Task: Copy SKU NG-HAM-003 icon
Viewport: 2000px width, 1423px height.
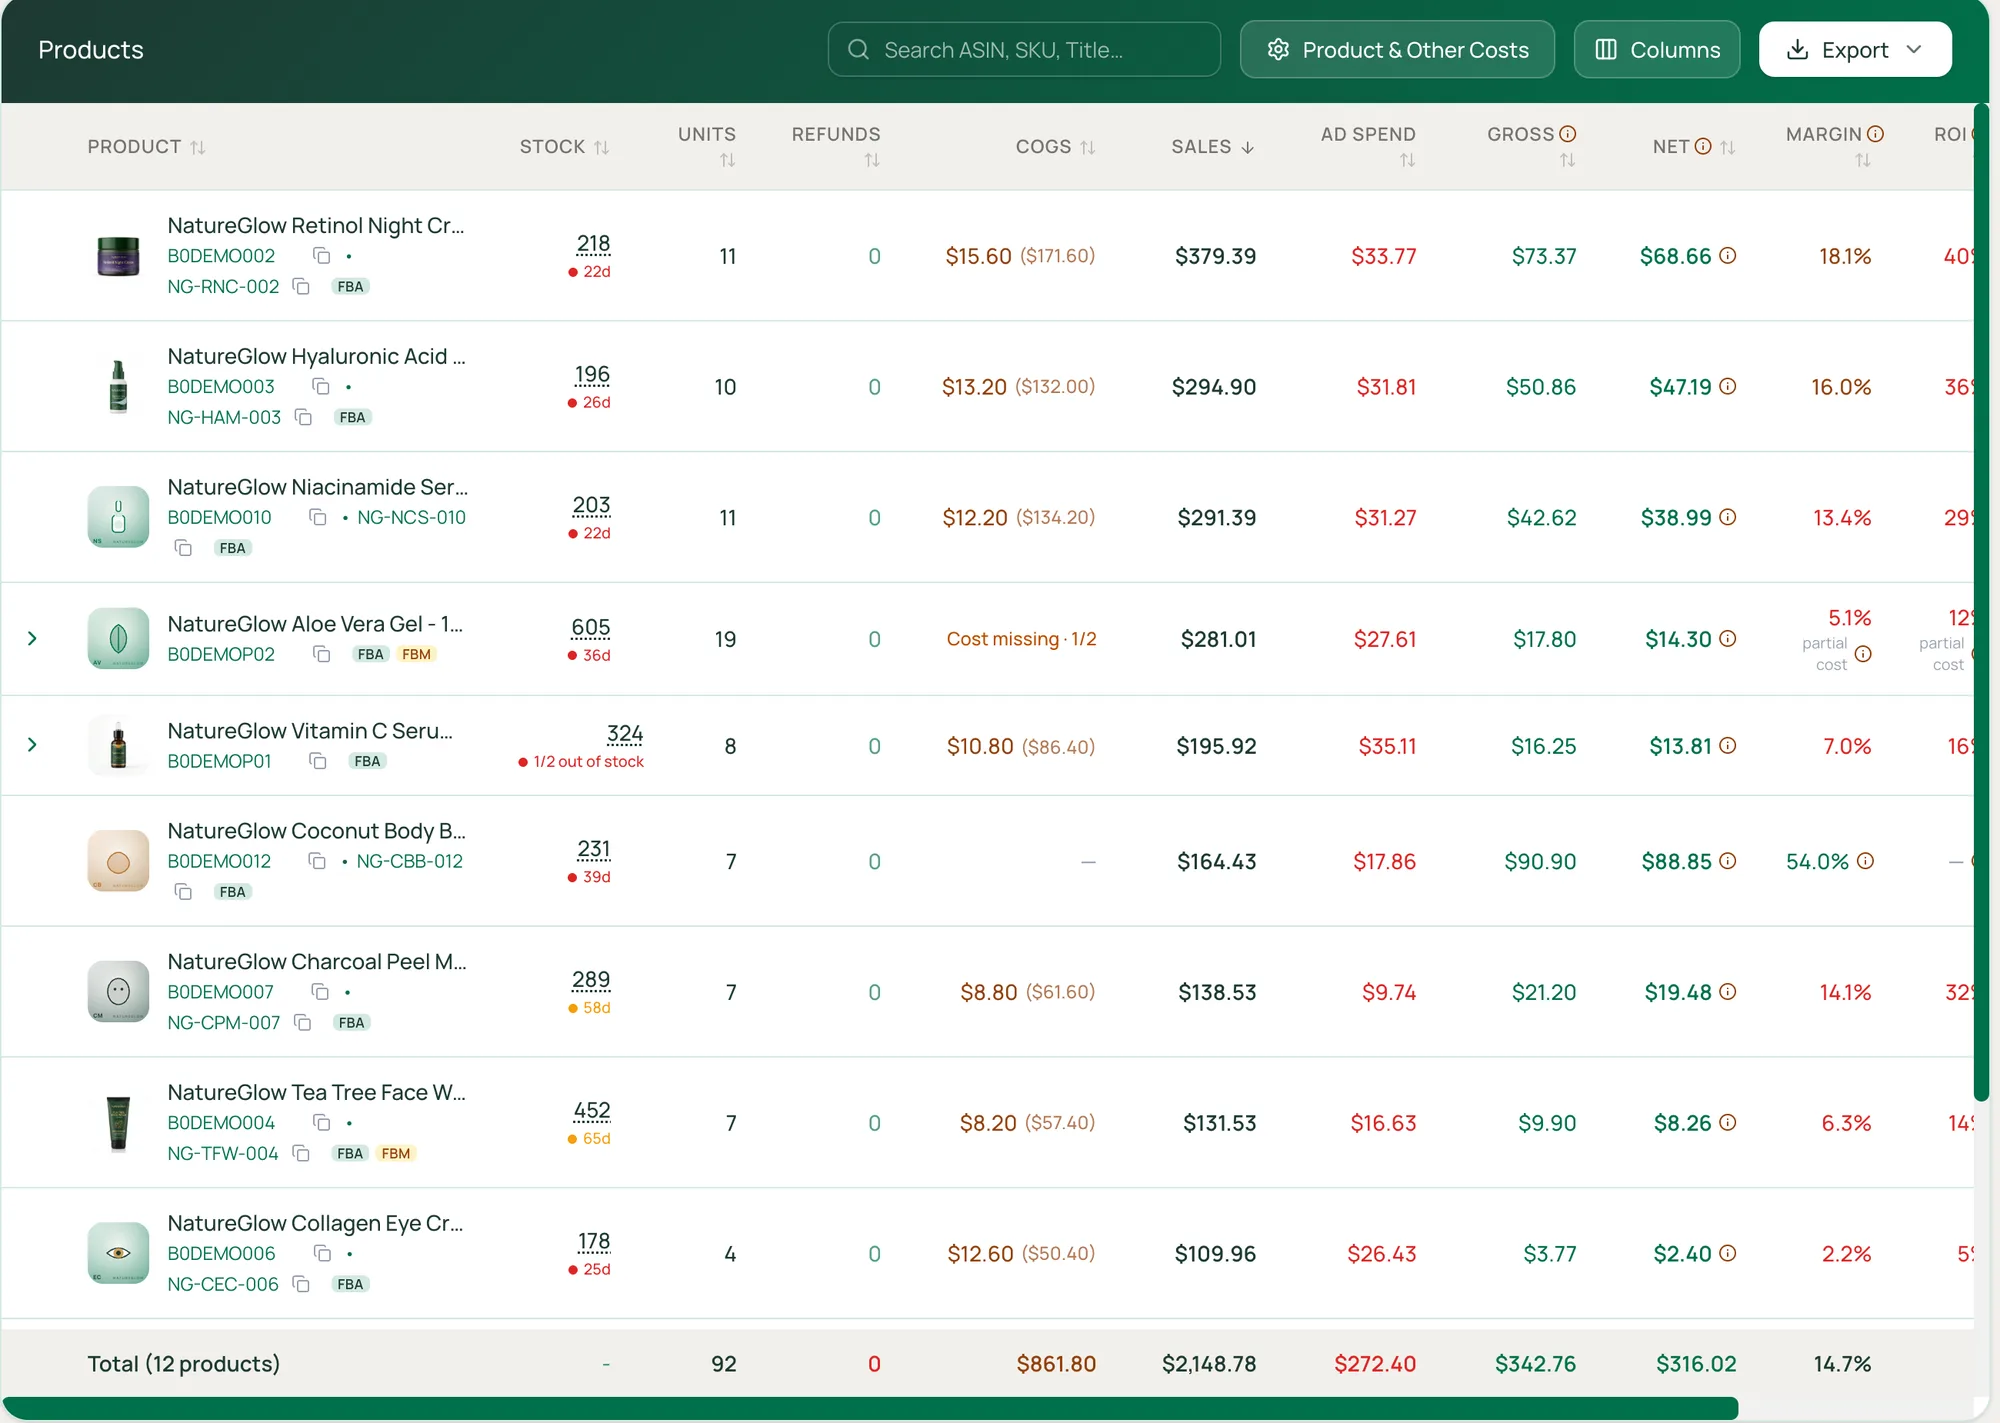Action: (x=303, y=417)
